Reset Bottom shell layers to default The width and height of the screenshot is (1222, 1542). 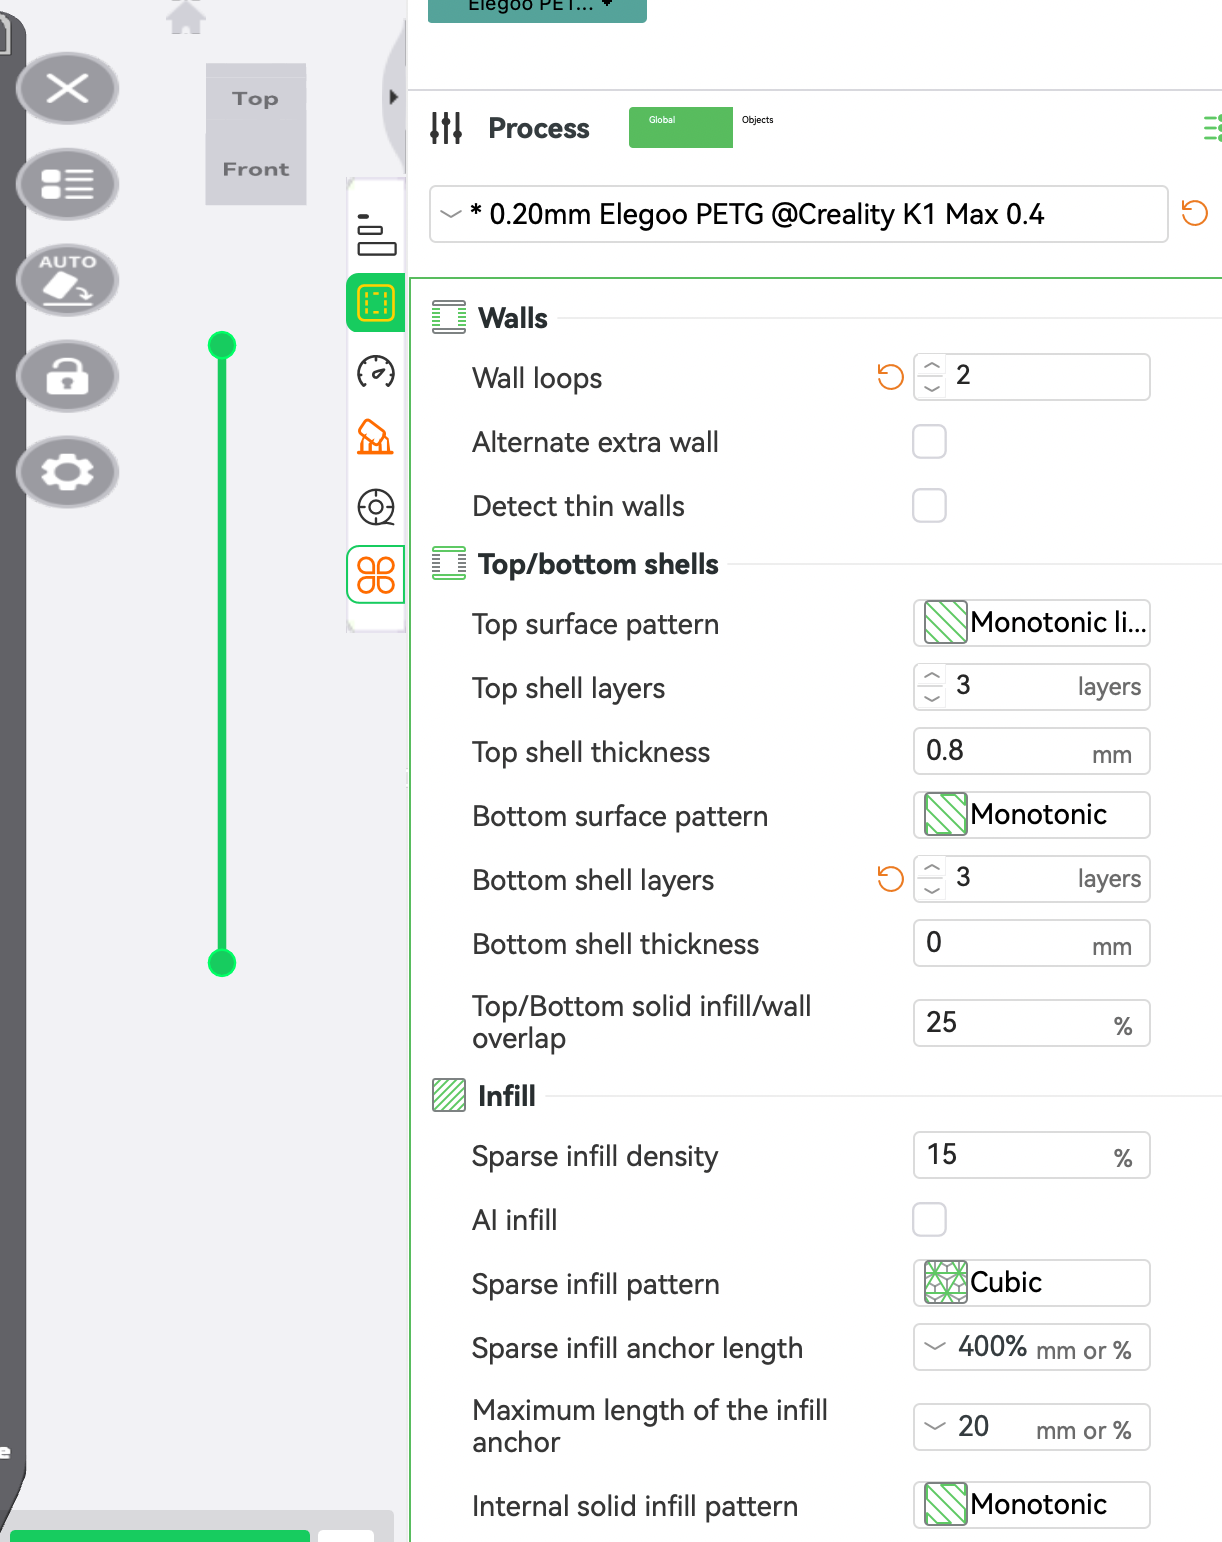click(890, 879)
